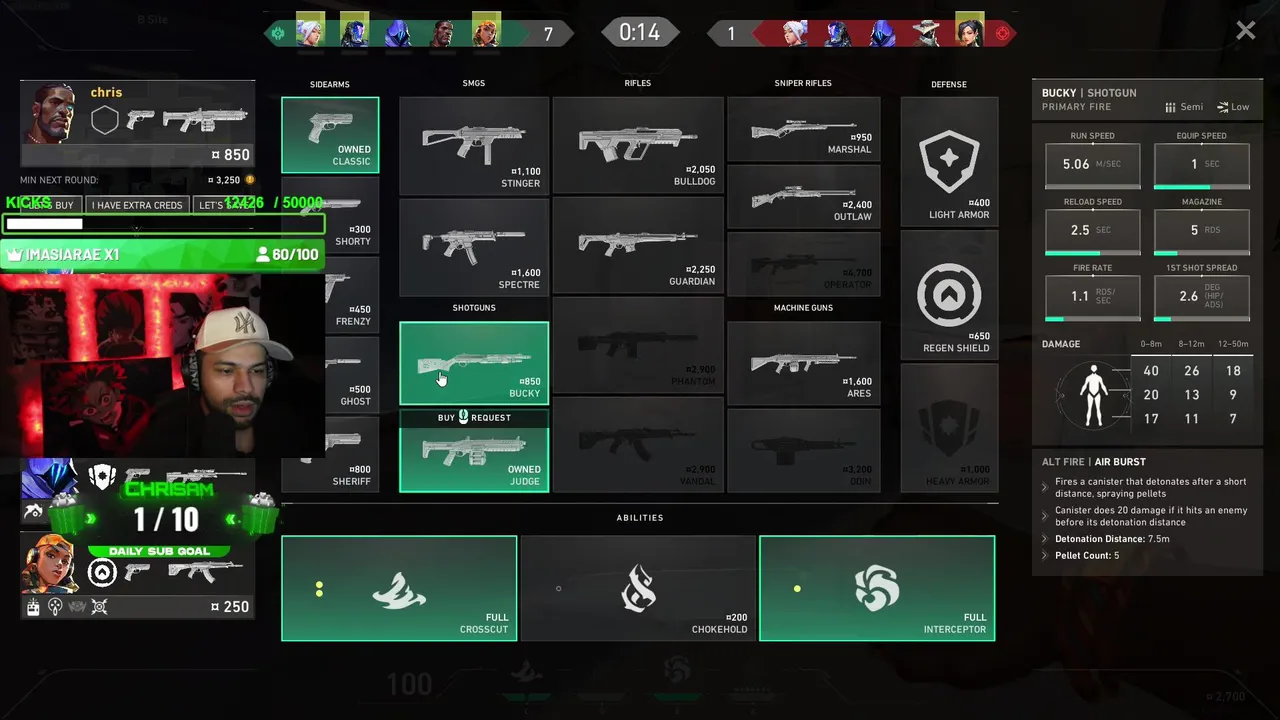This screenshot has width=1280, height=720.
Task: Select the Operator sniper rifle card
Action: pyautogui.click(x=804, y=264)
